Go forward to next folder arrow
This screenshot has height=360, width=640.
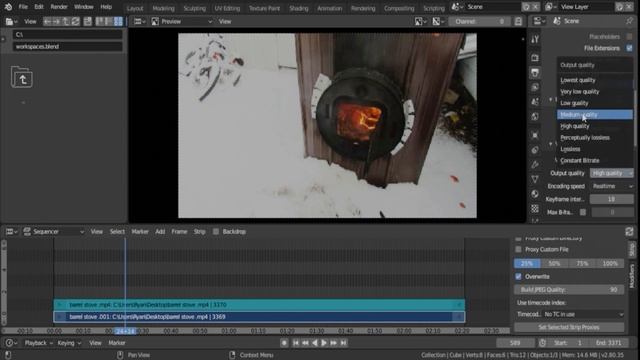pos(57,22)
